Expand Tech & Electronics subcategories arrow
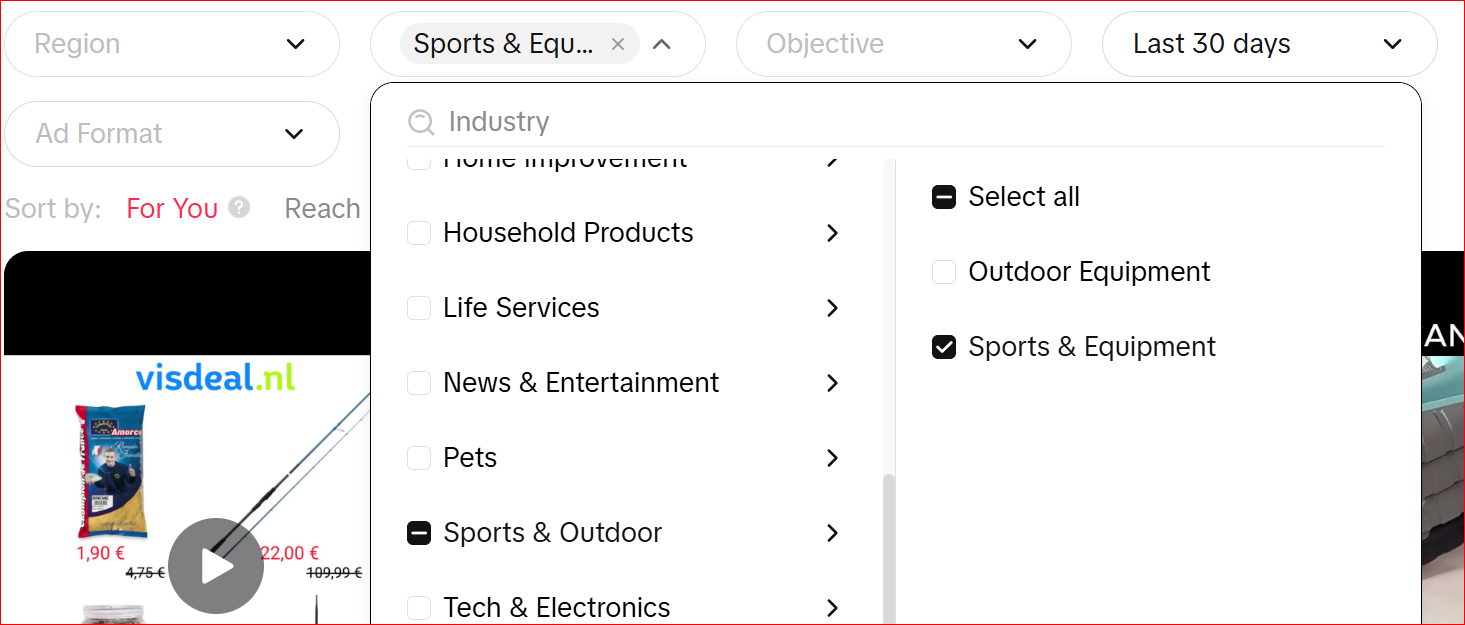The height and width of the screenshot is (625, 1465). pos(832,608)
